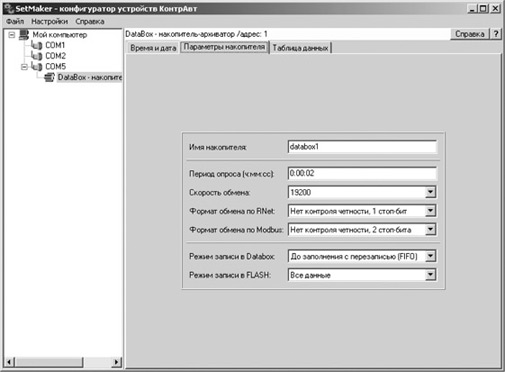Select DataBox - накопитель tree item text
The height and width of the screenshot is (372, 505).
point(90,77)
